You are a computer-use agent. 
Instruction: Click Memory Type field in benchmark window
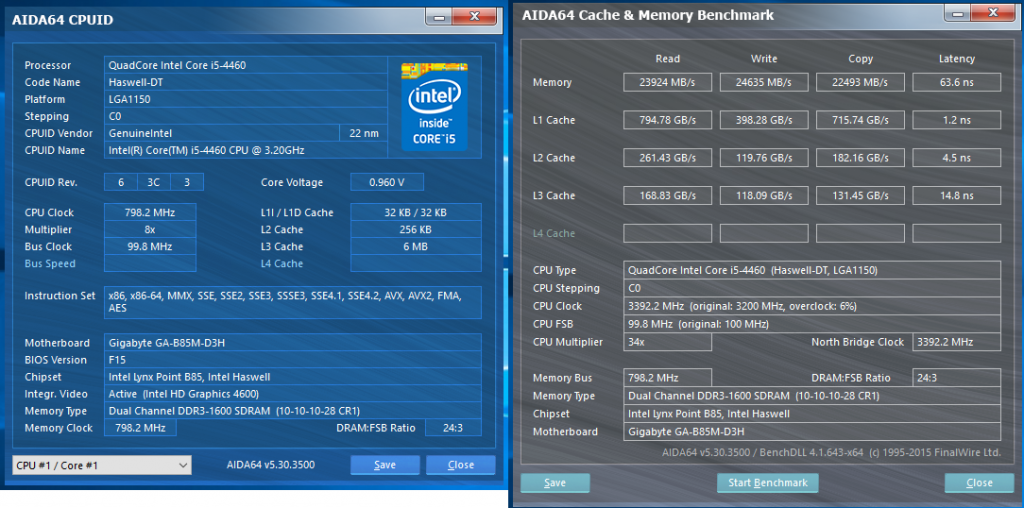pyautogui.click(x=812, y=396)
